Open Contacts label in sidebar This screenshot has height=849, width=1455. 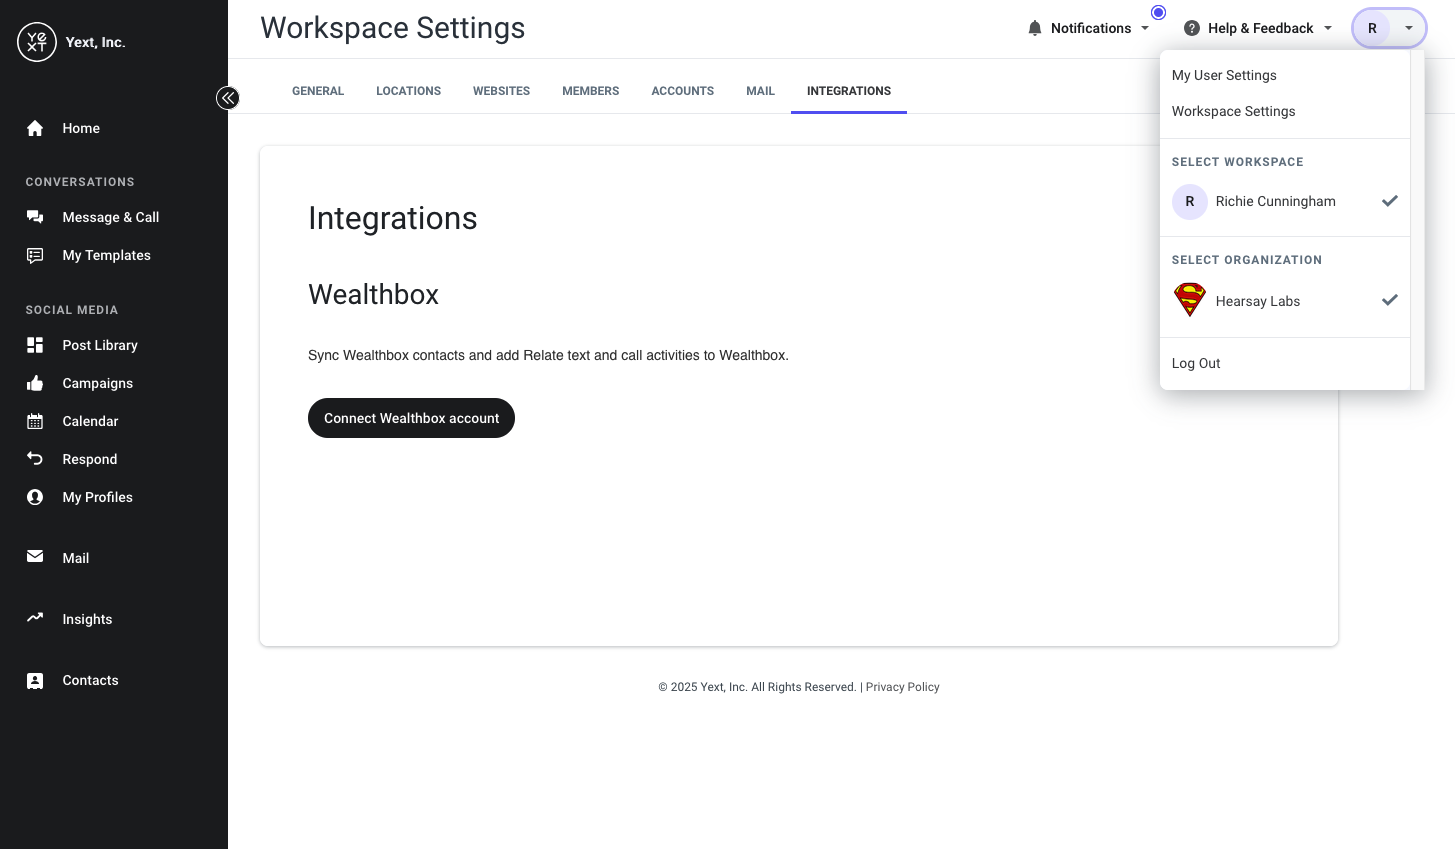(90, 680)
